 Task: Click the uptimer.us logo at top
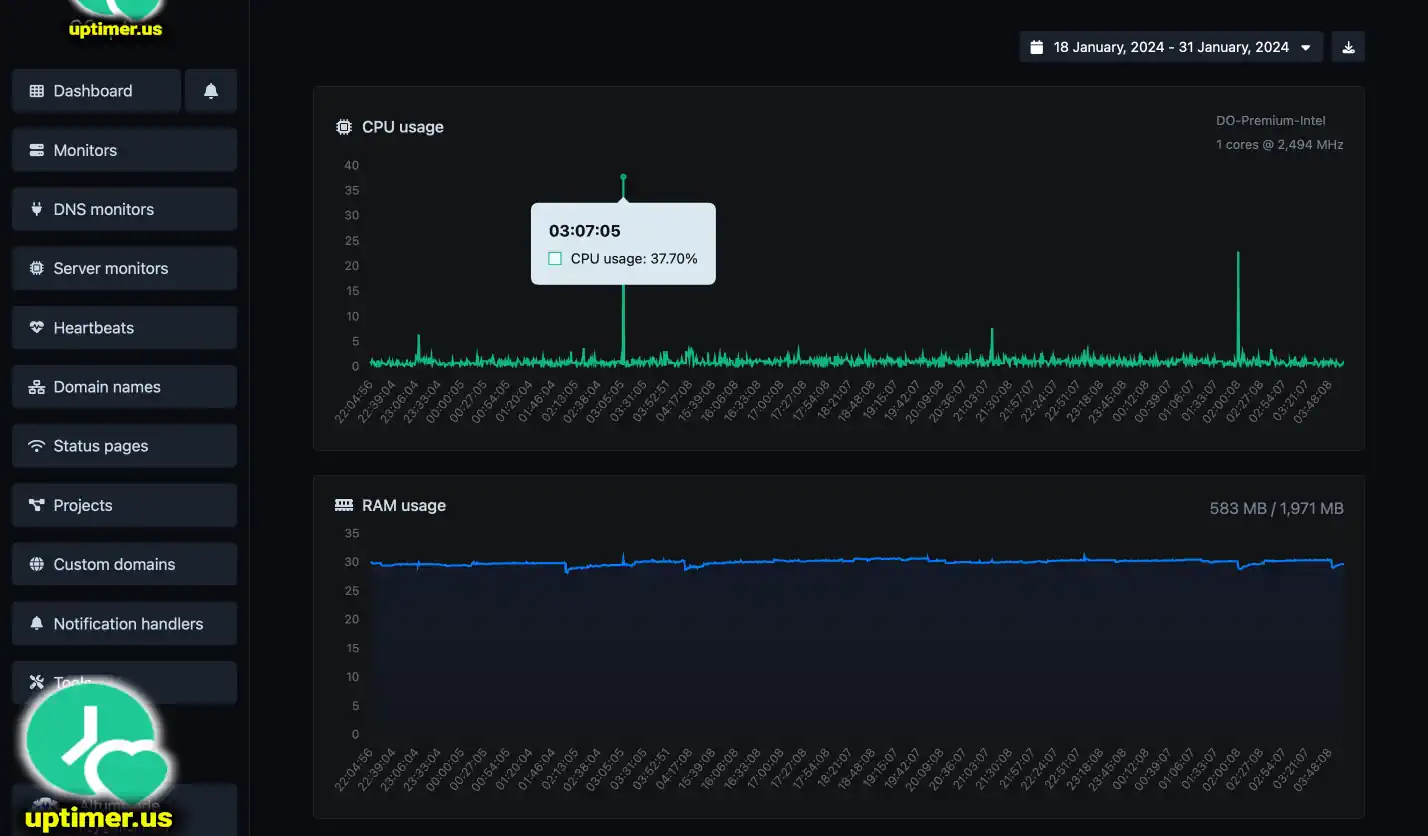115,19
